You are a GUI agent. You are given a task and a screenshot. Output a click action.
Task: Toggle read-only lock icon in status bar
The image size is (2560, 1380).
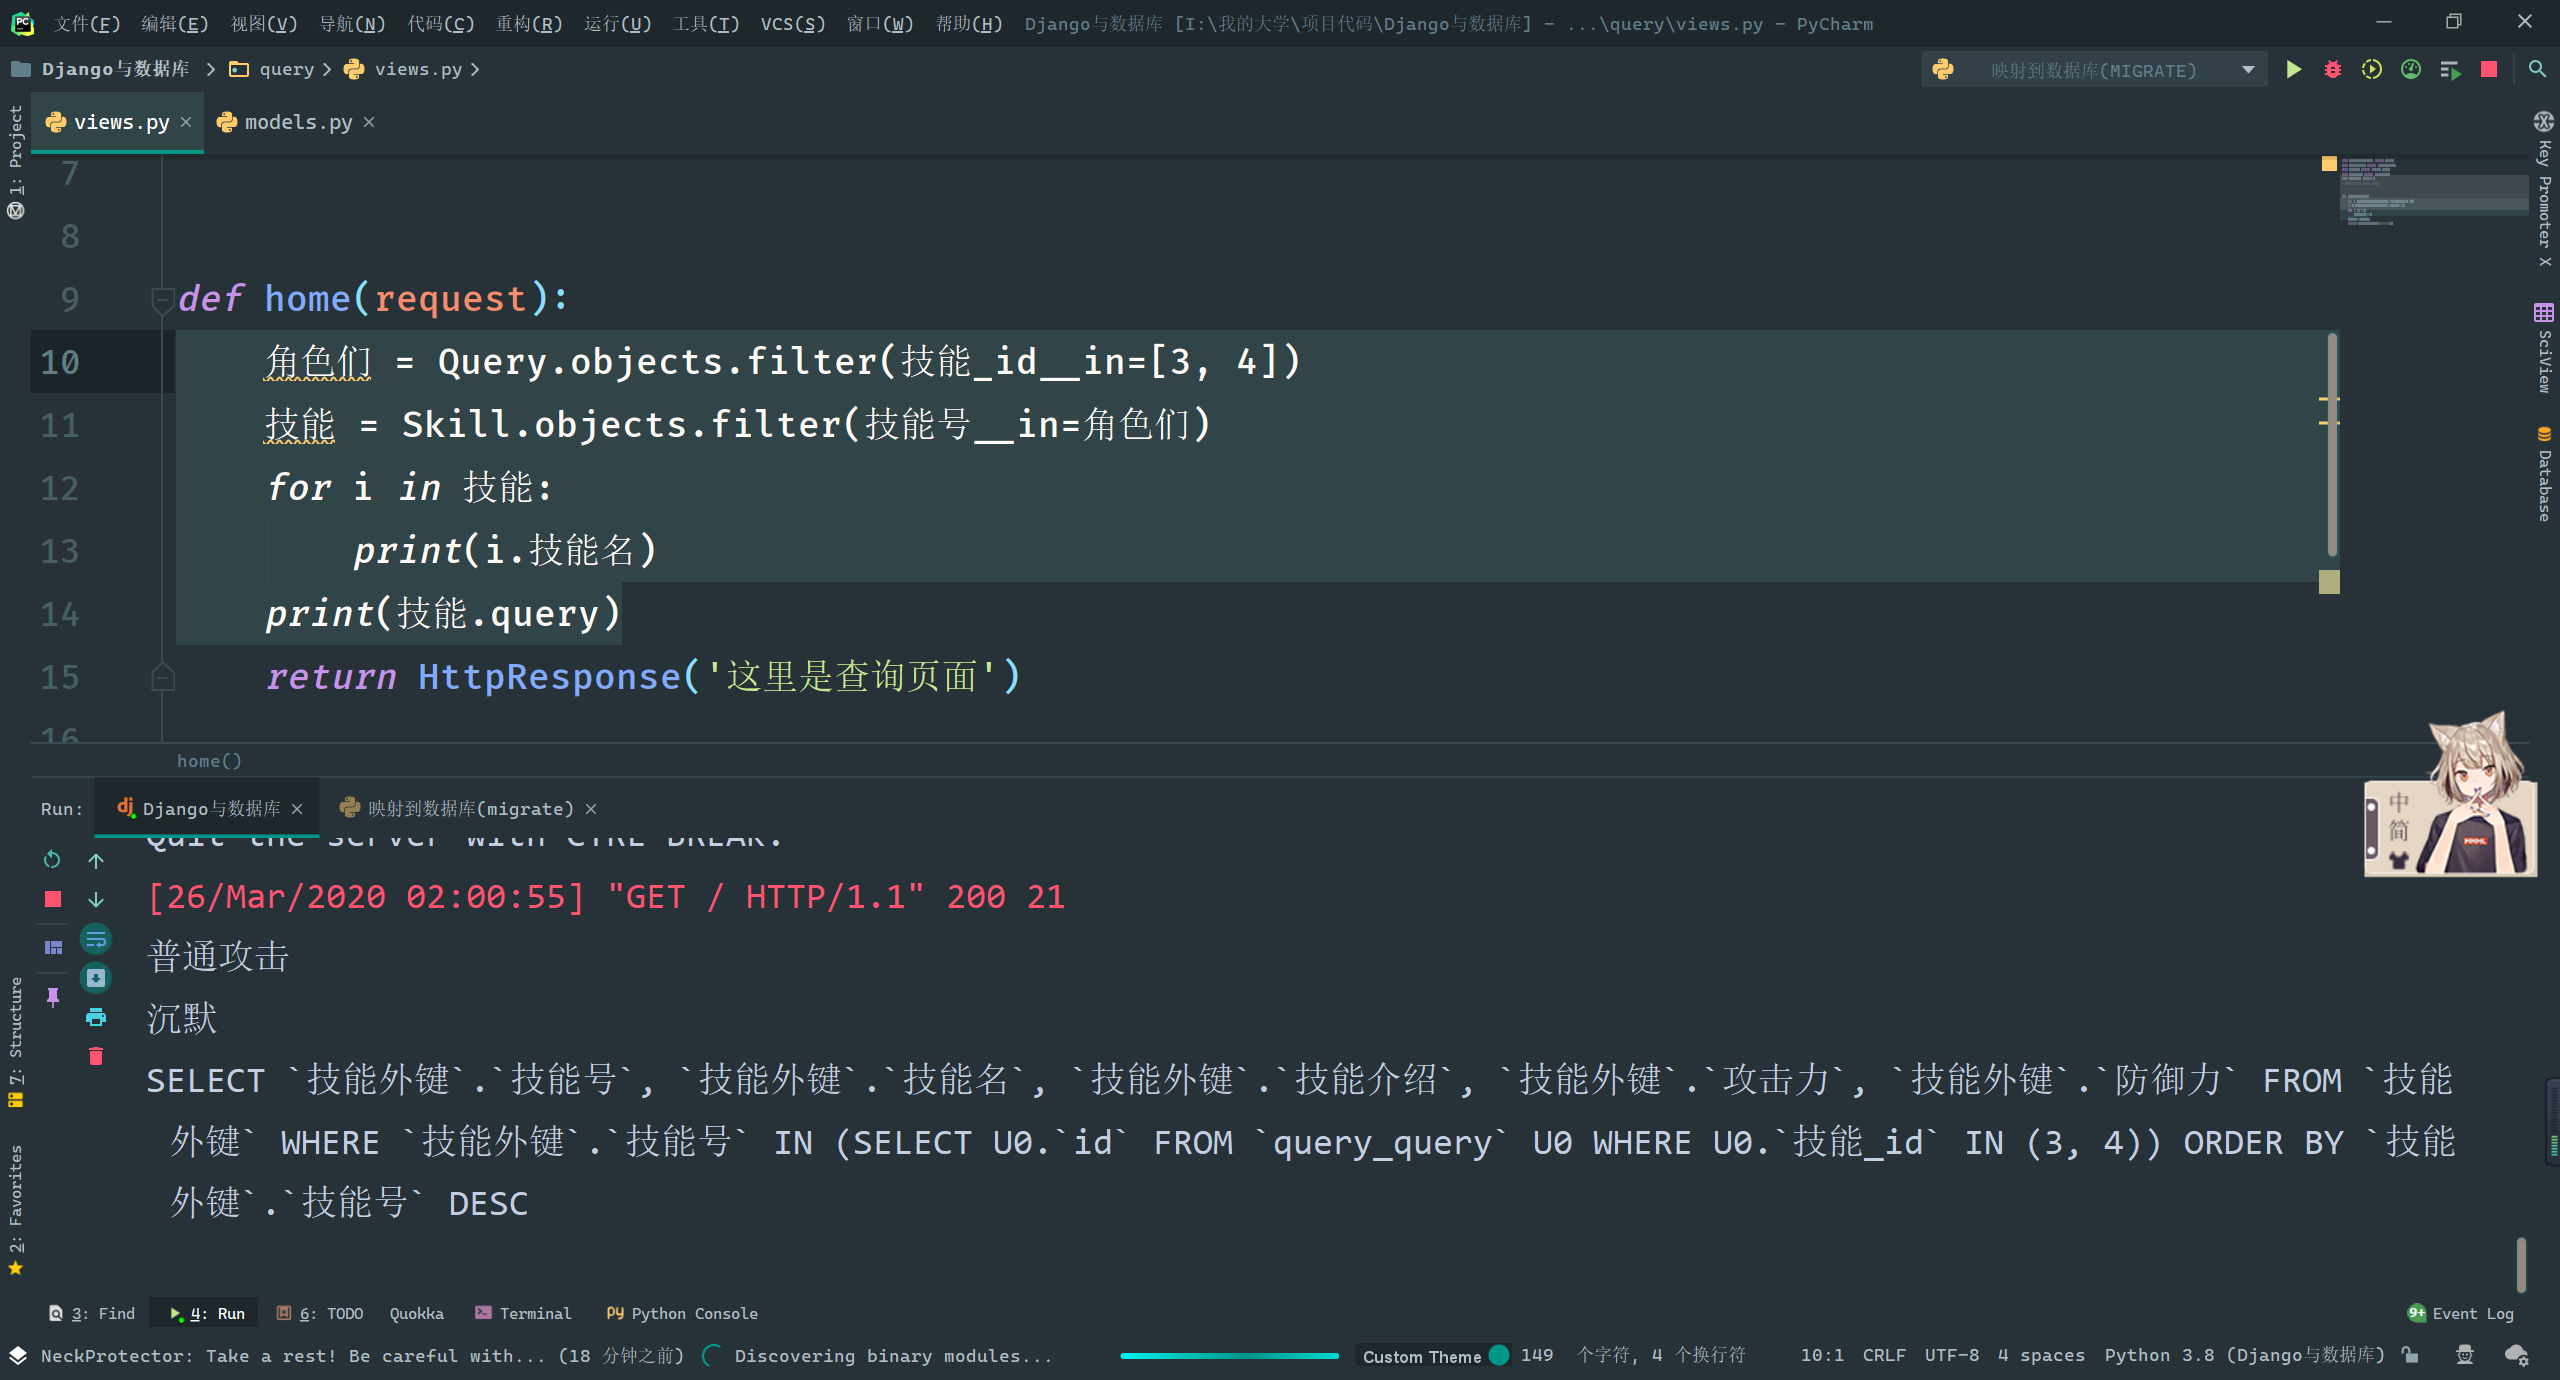pyautogui.click(x=2411, y=1356)
